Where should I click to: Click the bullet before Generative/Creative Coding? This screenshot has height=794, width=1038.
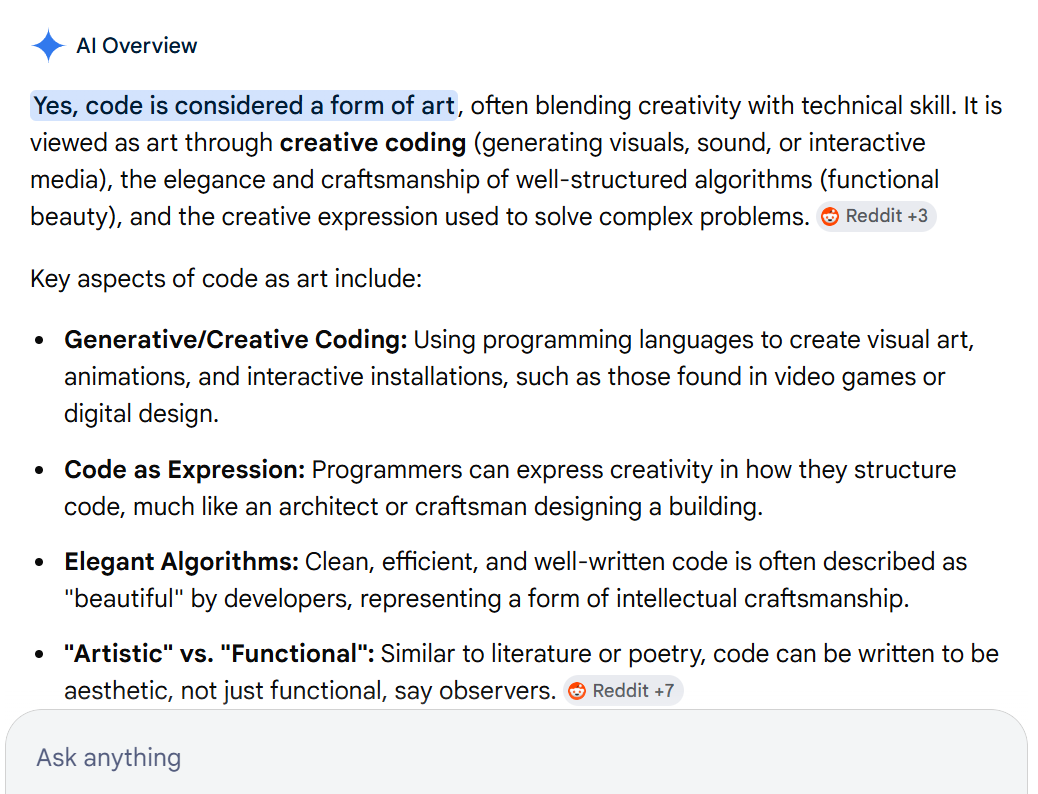click(39, 340)
